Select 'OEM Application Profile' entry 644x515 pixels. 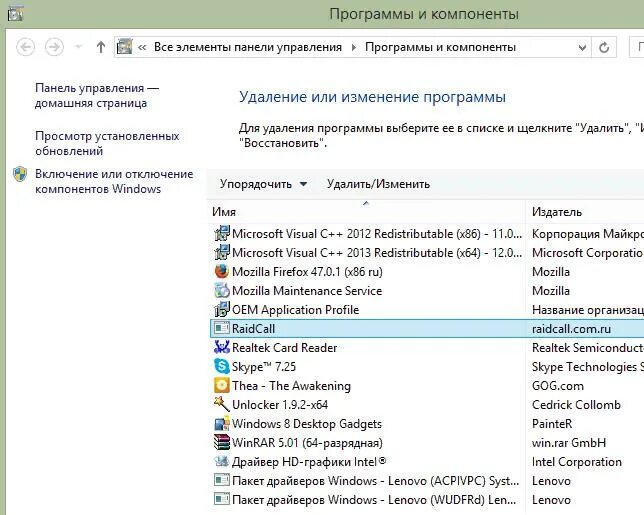[295, 310]
